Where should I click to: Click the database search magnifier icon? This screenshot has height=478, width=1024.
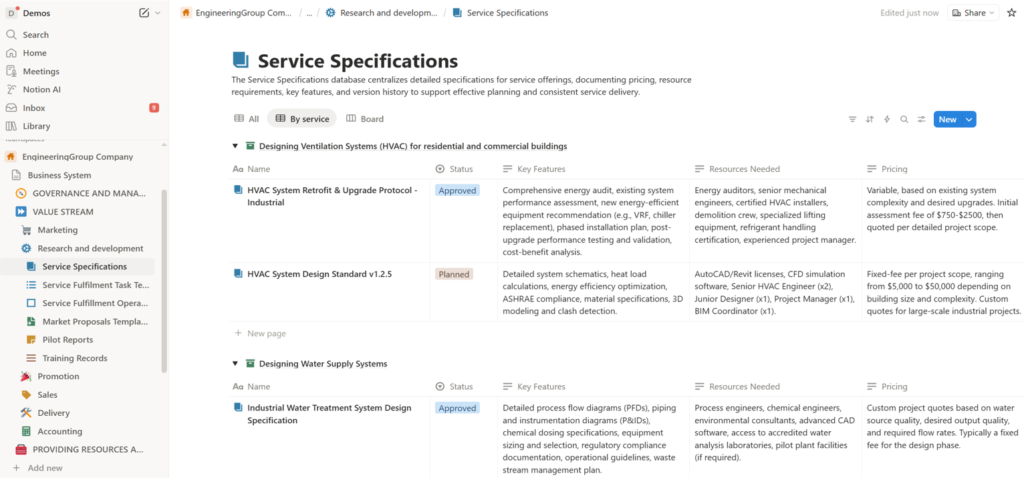[x=904, y=119]
